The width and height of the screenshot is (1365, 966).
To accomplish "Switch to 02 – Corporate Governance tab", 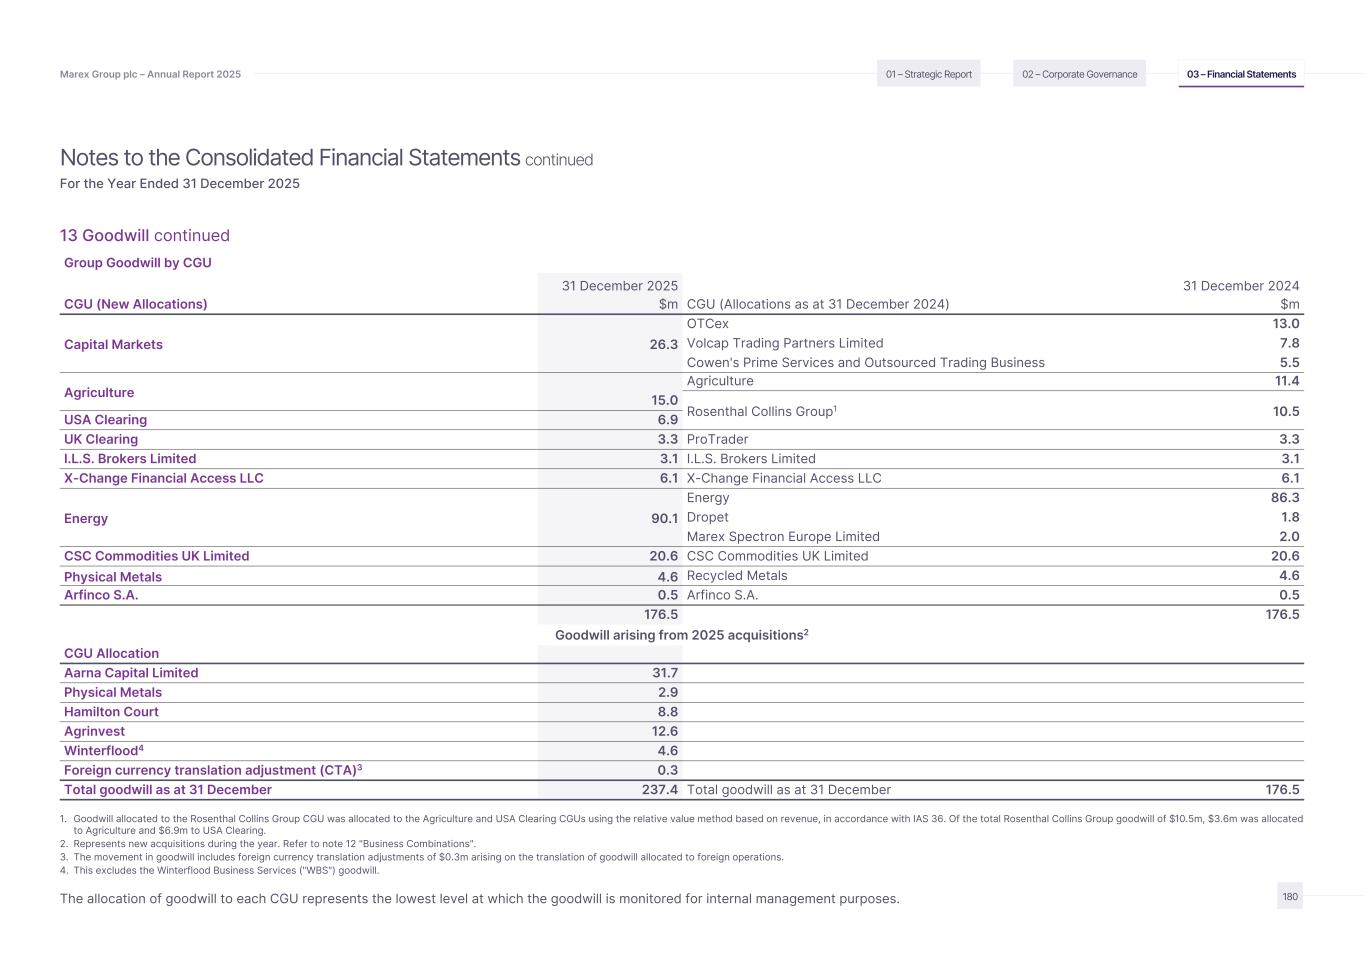I will (1079, 74).
